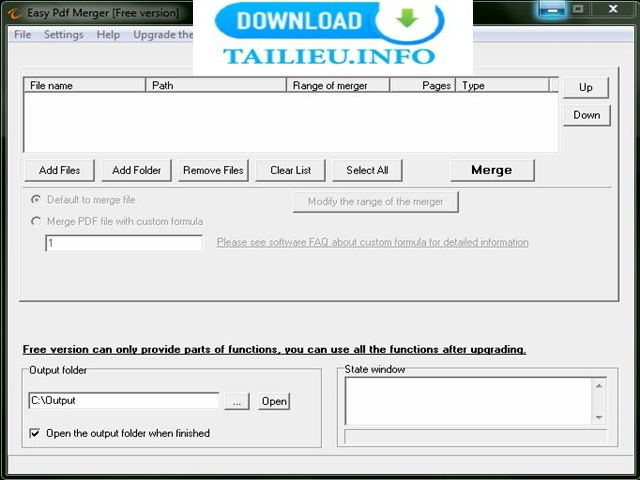This screenshot has width=640, height=480.
Task: Click the Remove Files button
Action: 213,170
